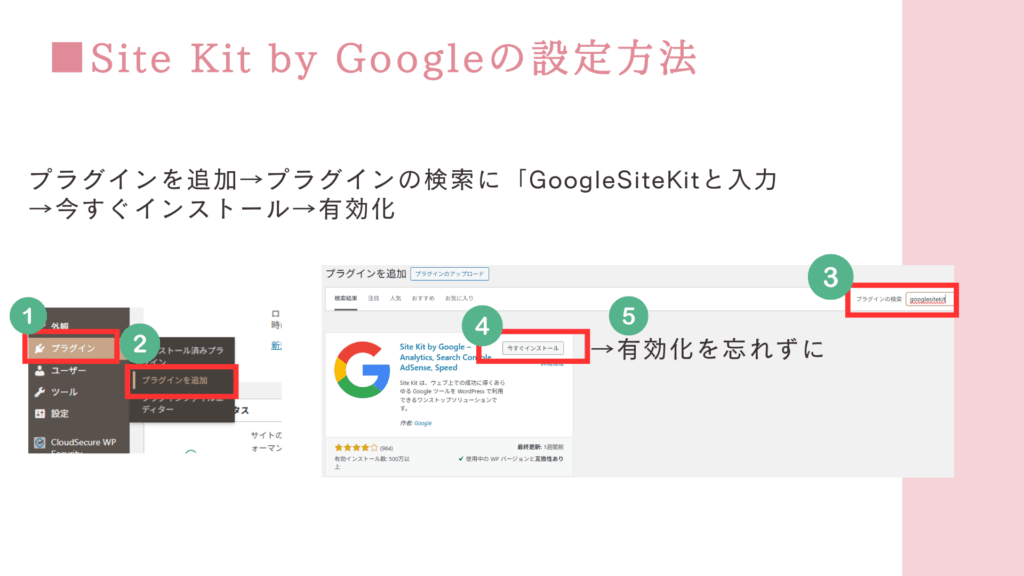
Task: Click the plugin search input field
Action: pyautogui.click(x=929, y=300)
